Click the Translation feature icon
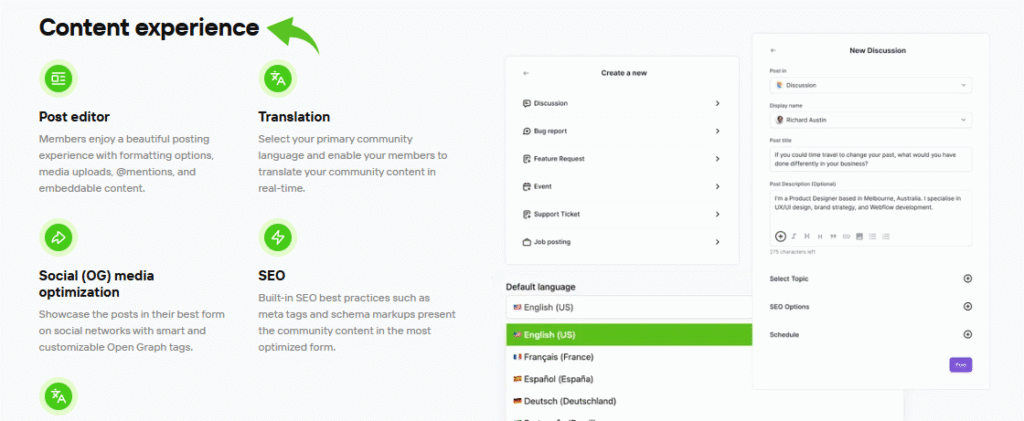This screenshot has width=1024, height=421. coord(277,77)
